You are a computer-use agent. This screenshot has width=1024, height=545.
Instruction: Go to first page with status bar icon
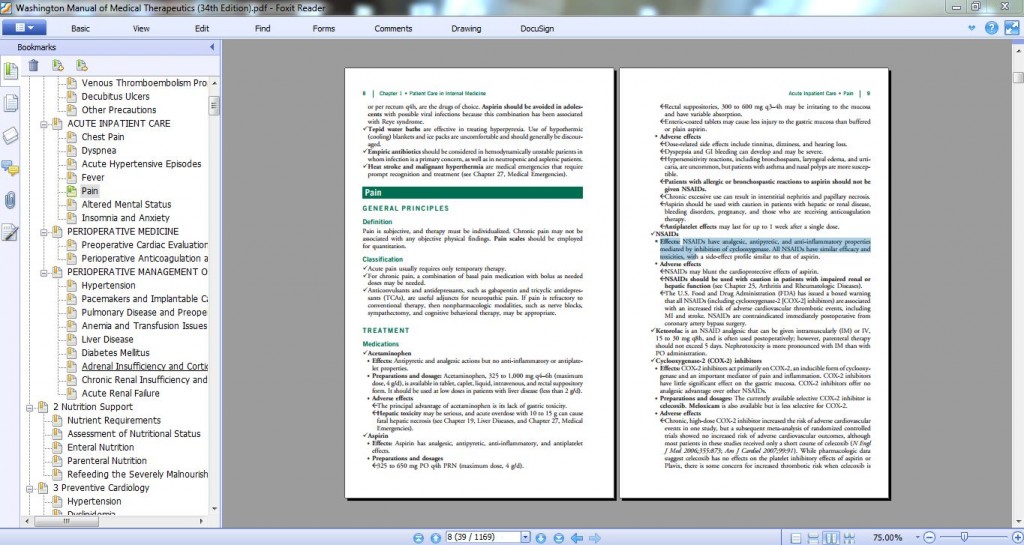click(419, 538)
